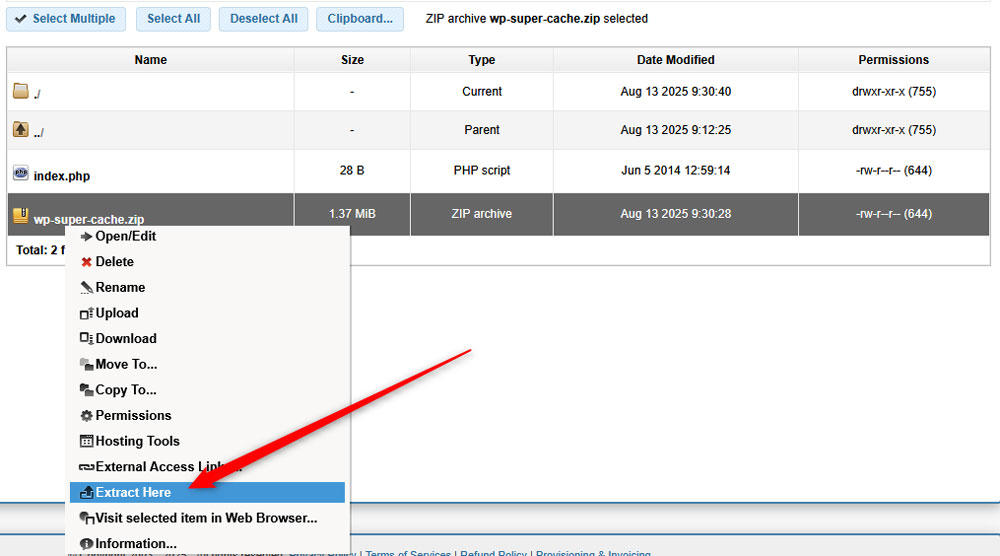Click the 28 B size cell

352,170
